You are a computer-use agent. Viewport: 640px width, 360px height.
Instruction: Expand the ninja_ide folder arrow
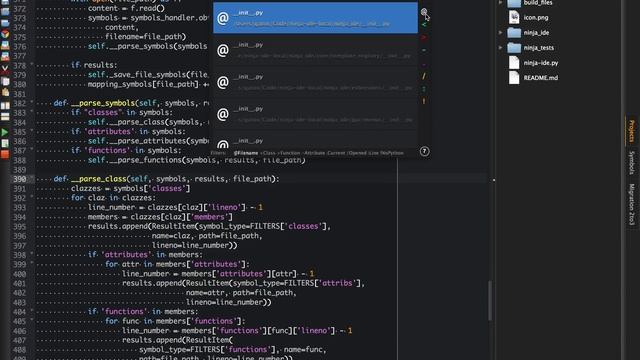coord(500,33)
